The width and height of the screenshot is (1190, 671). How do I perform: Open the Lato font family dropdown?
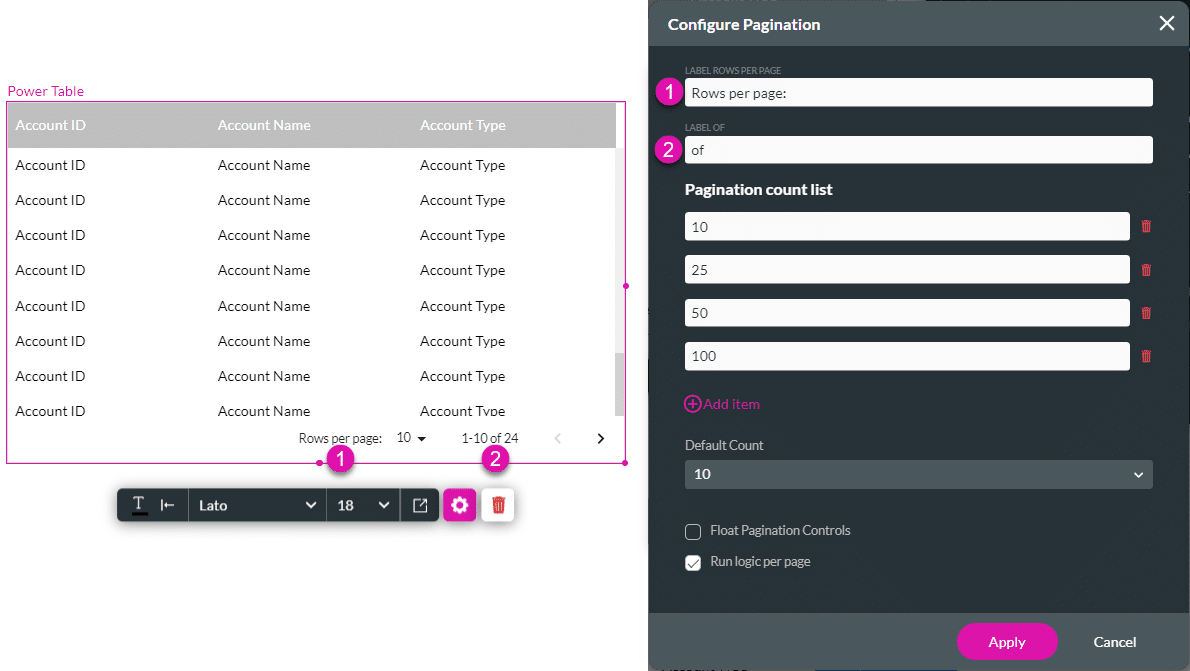pos(256,504)
